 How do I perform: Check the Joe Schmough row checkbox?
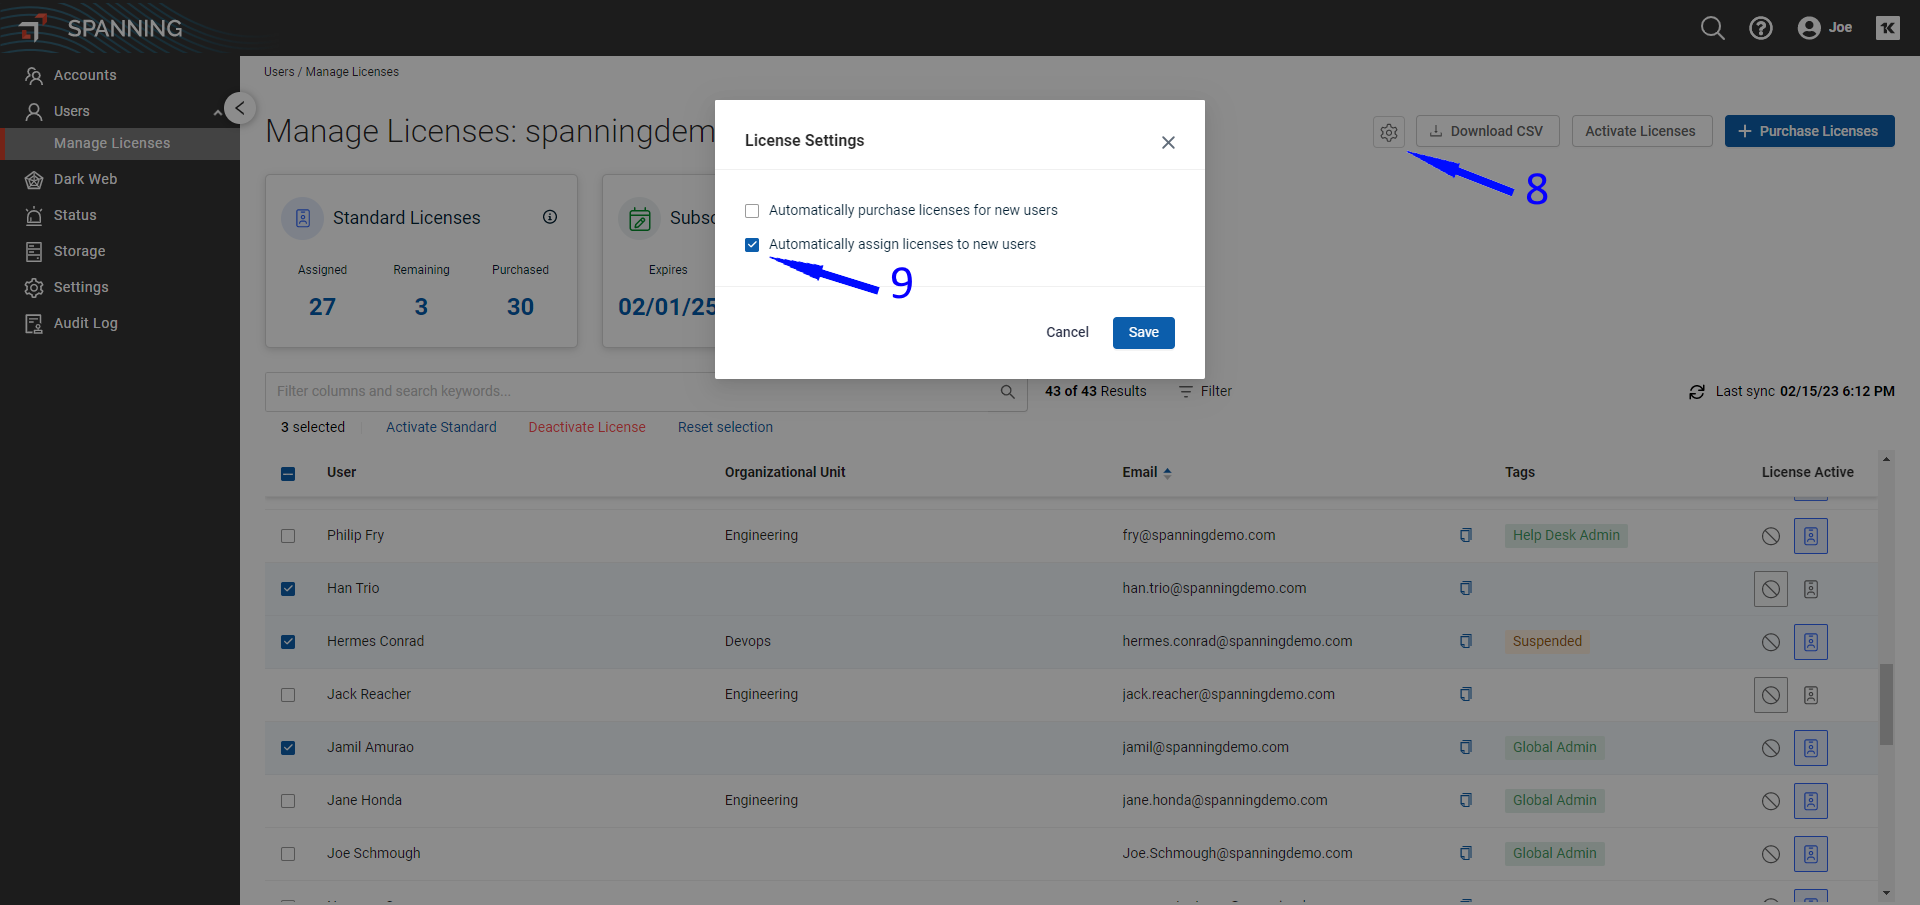tap(288, 854)
